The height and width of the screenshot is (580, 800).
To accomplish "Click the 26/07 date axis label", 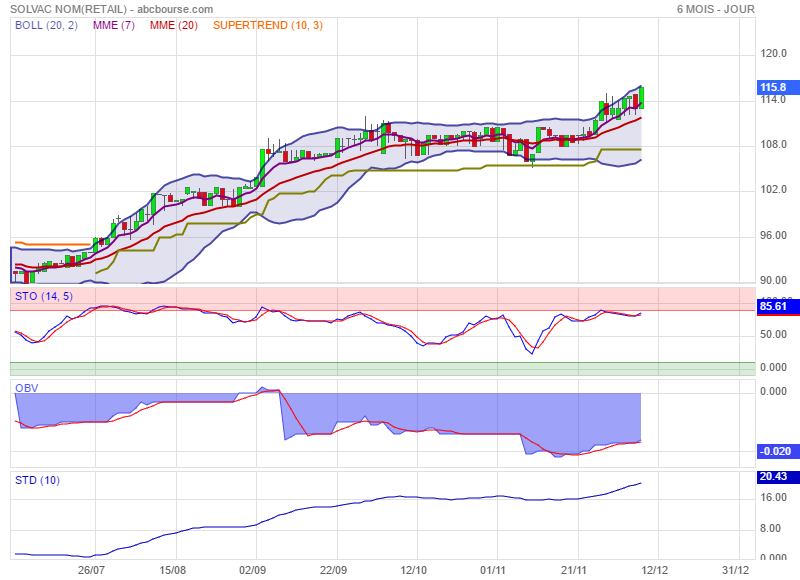I will [x=91, y=570].
